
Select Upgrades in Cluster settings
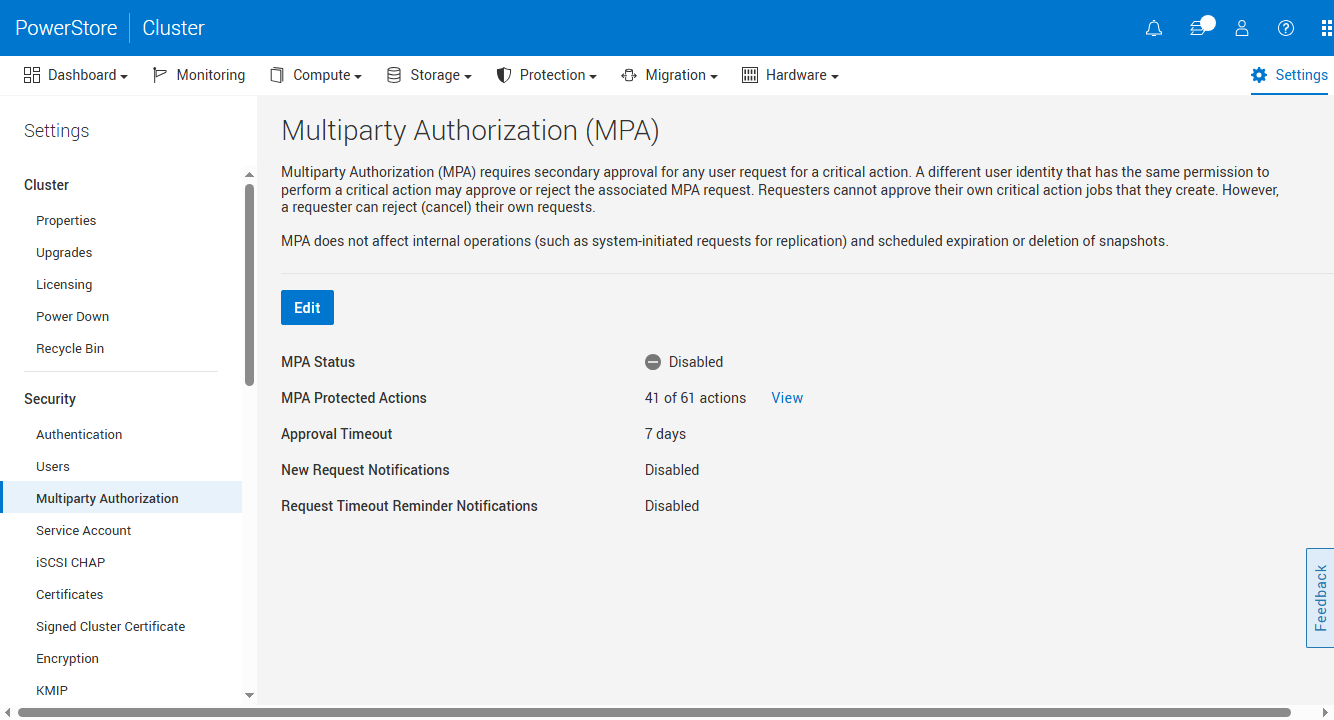64,253
